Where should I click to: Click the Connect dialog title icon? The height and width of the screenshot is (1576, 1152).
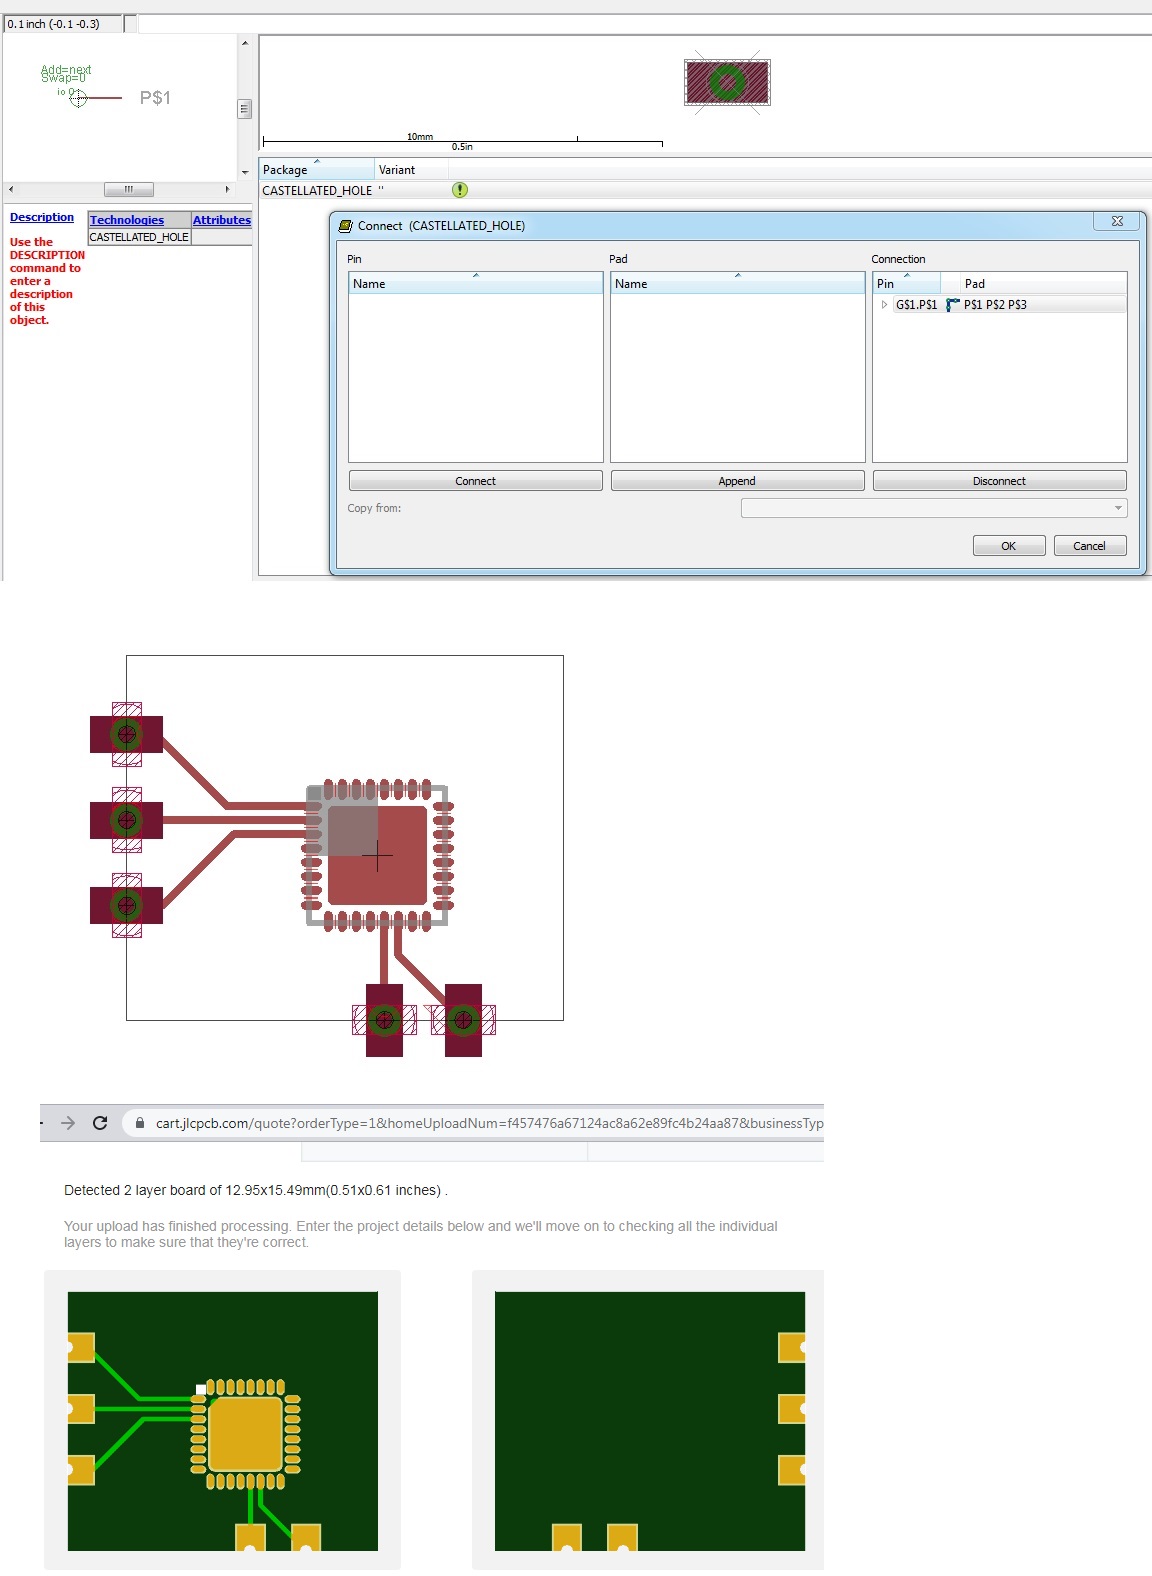346,226
